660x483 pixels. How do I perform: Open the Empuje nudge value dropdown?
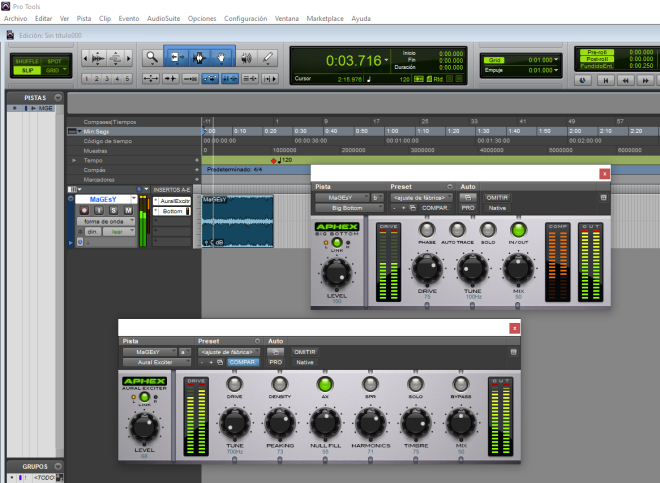tap(556, 70)
